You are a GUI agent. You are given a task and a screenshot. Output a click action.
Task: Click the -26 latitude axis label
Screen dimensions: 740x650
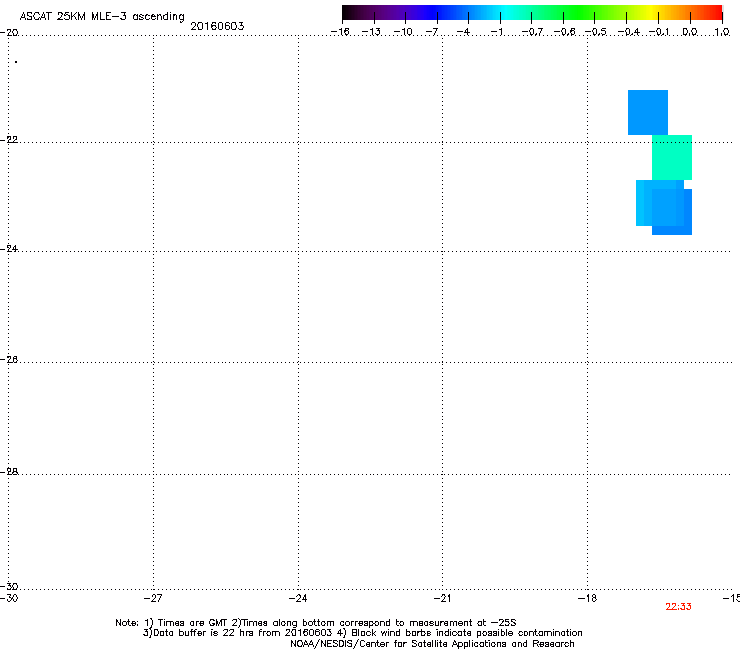(9, 360)
